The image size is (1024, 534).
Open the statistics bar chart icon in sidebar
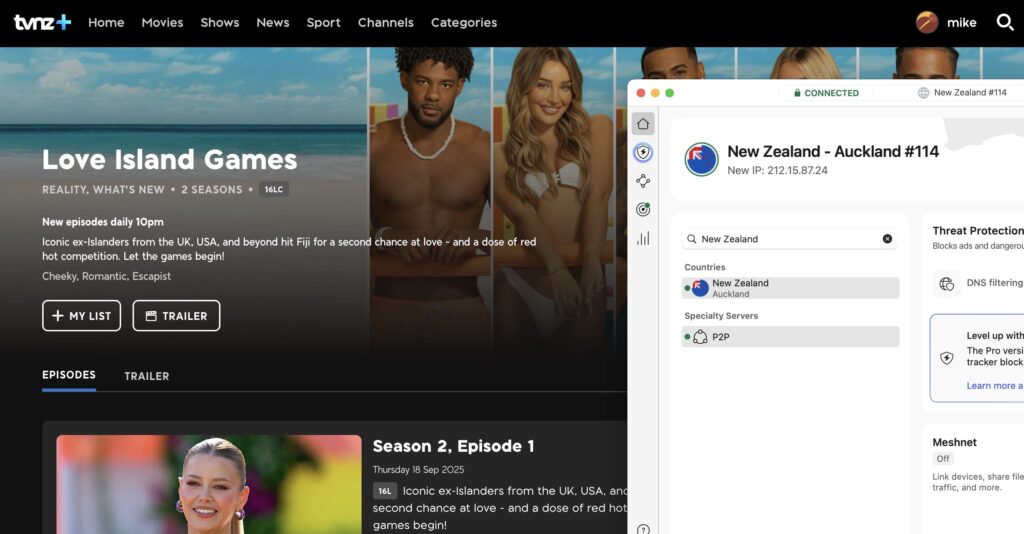(x=643, y=238)
